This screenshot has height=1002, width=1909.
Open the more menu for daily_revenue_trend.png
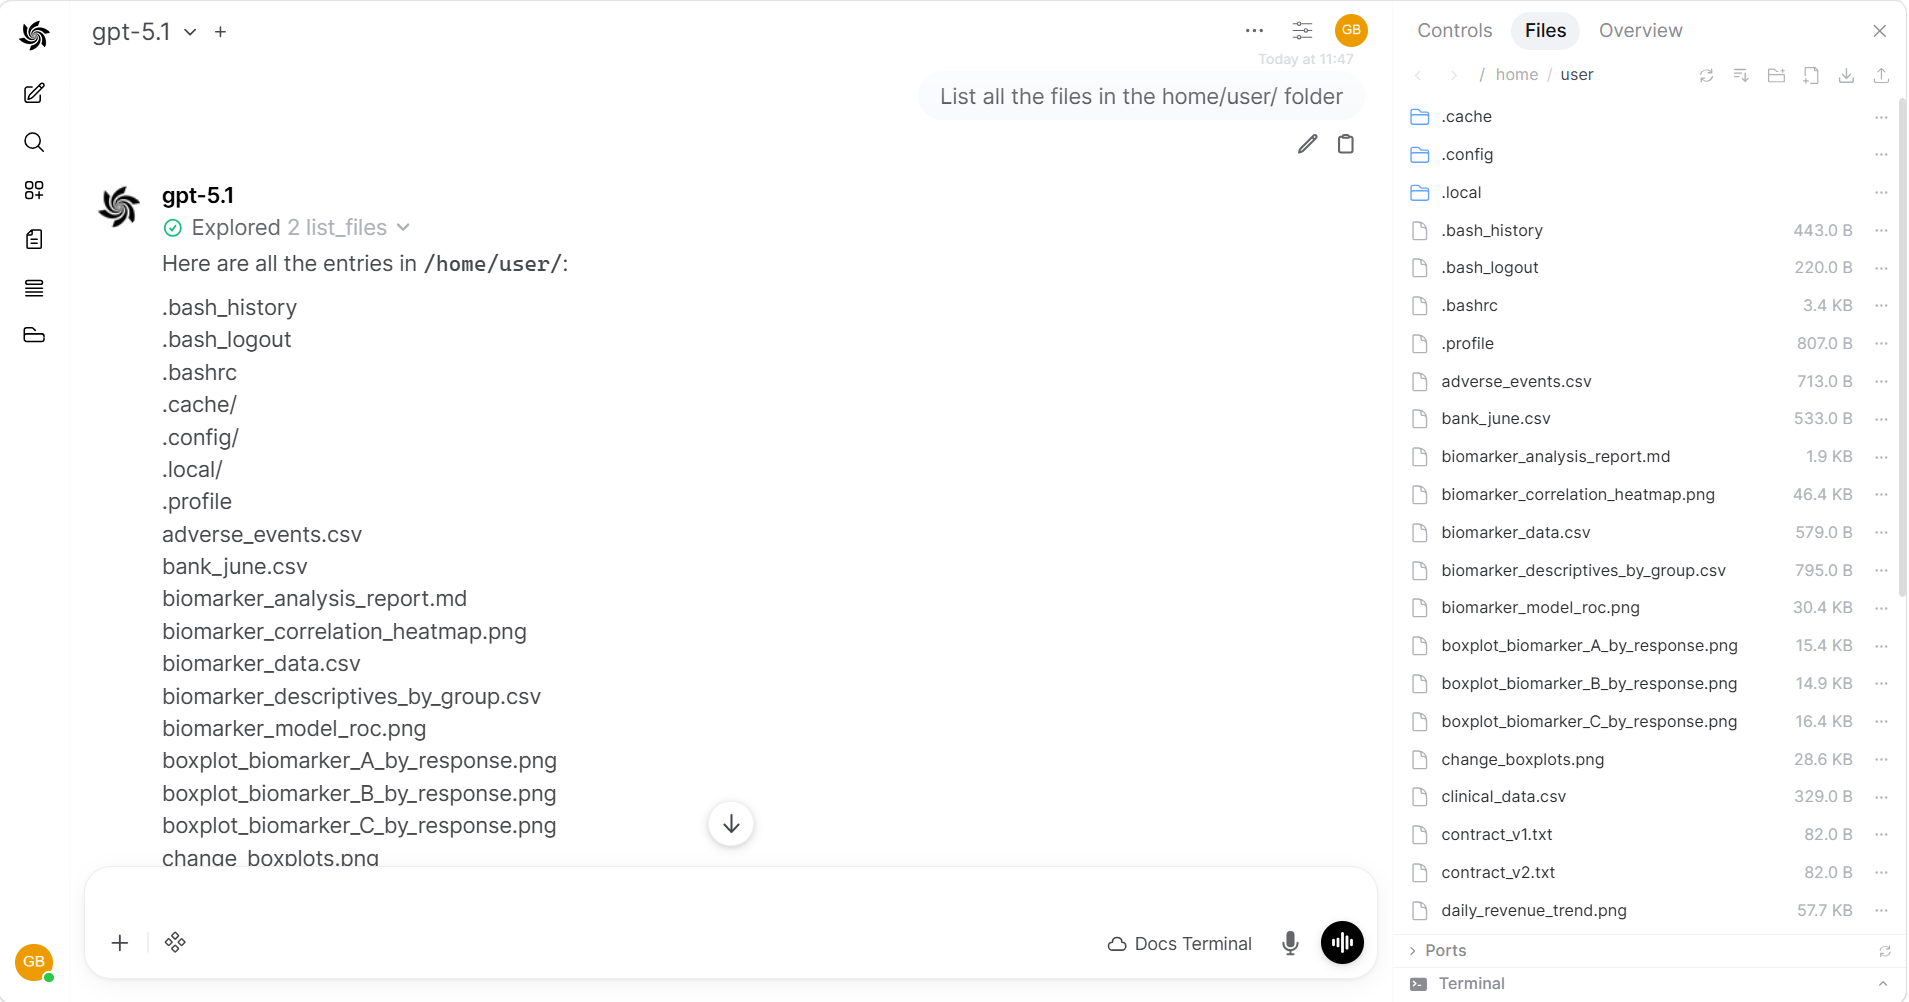(1881, 911)
